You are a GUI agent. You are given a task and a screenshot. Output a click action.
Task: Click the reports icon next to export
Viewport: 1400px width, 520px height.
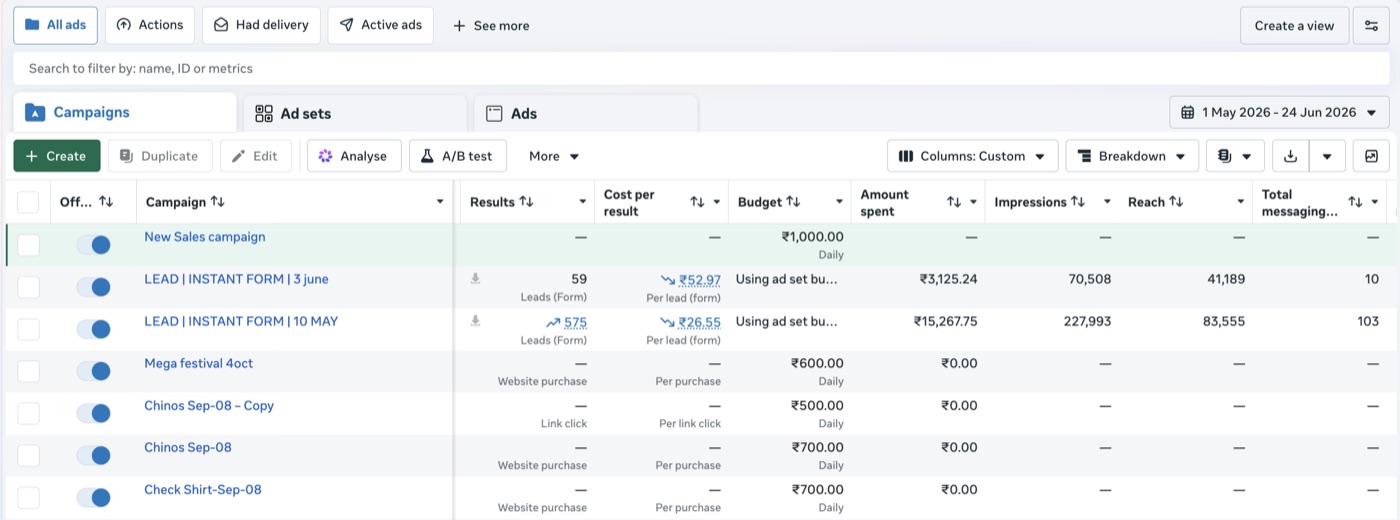point(1225,156)
